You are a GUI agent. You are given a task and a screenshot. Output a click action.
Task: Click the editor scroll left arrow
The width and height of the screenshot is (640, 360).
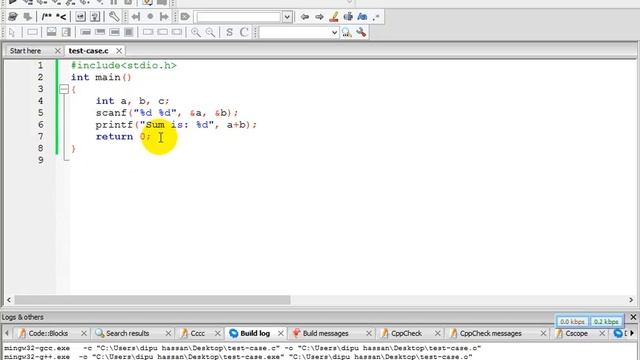click(x=9, y=300)
